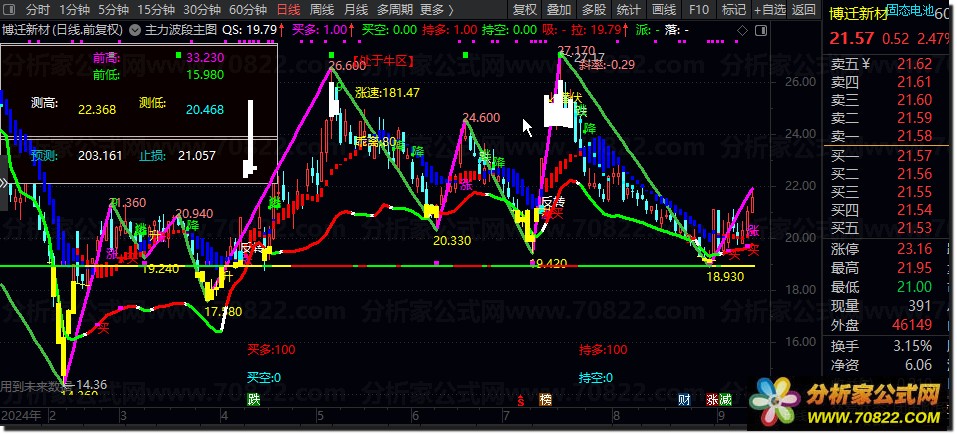Select the 周线 weekly chart tab
Viewport: 957px width, 434px height.
(x=322, y=10)
